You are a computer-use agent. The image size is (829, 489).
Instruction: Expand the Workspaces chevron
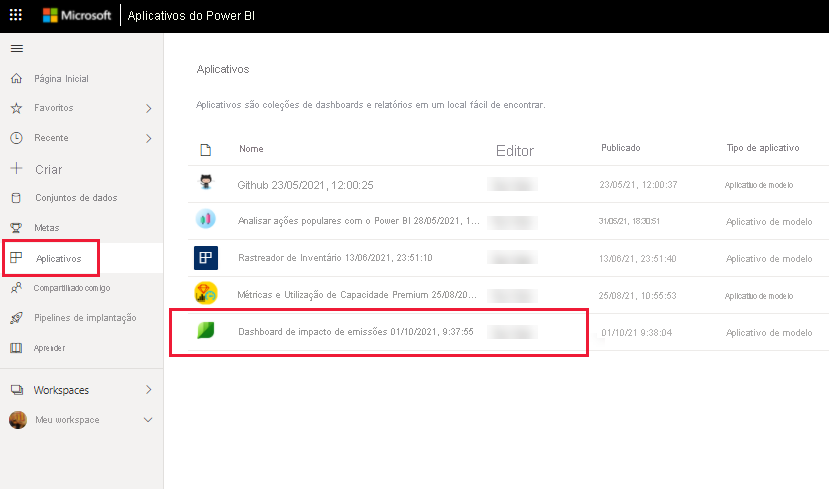[149, 390]
